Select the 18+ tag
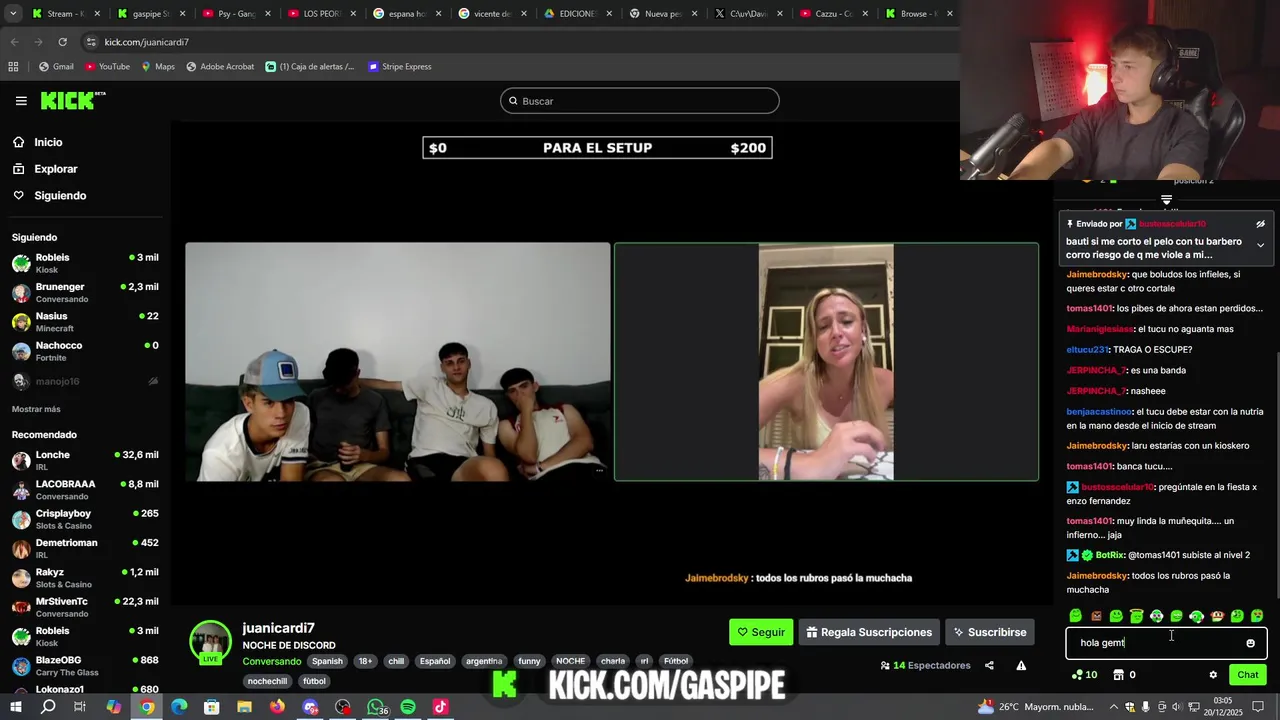 365,661
